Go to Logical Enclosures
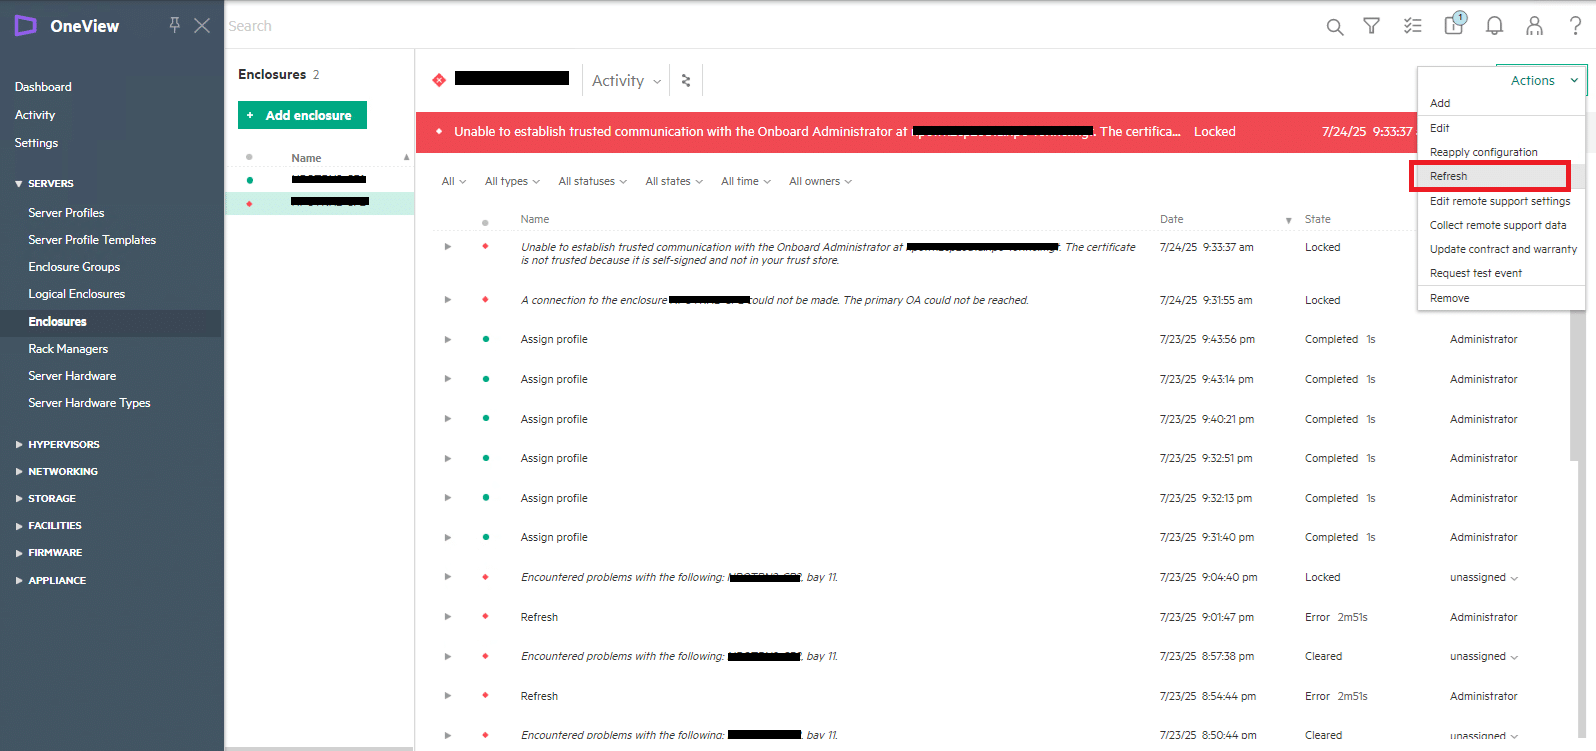This screenshot has width=1596, height=751. click(x=76, y=294)
